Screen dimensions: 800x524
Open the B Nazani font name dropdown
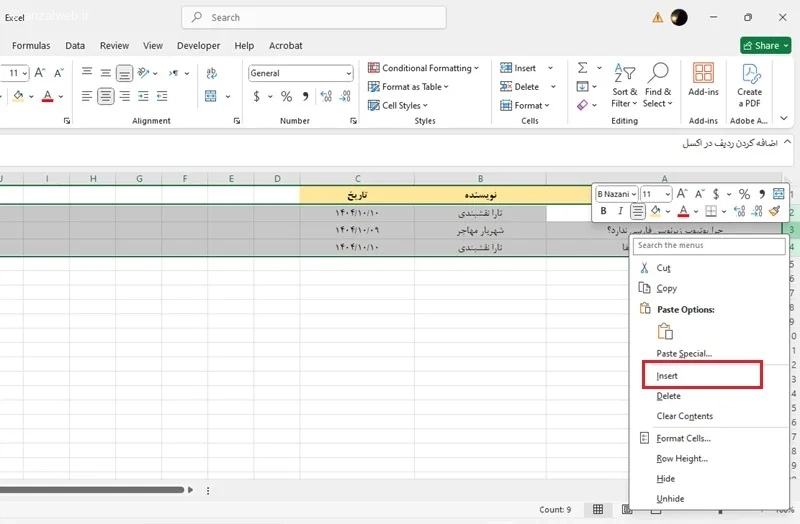pos(617,194)
